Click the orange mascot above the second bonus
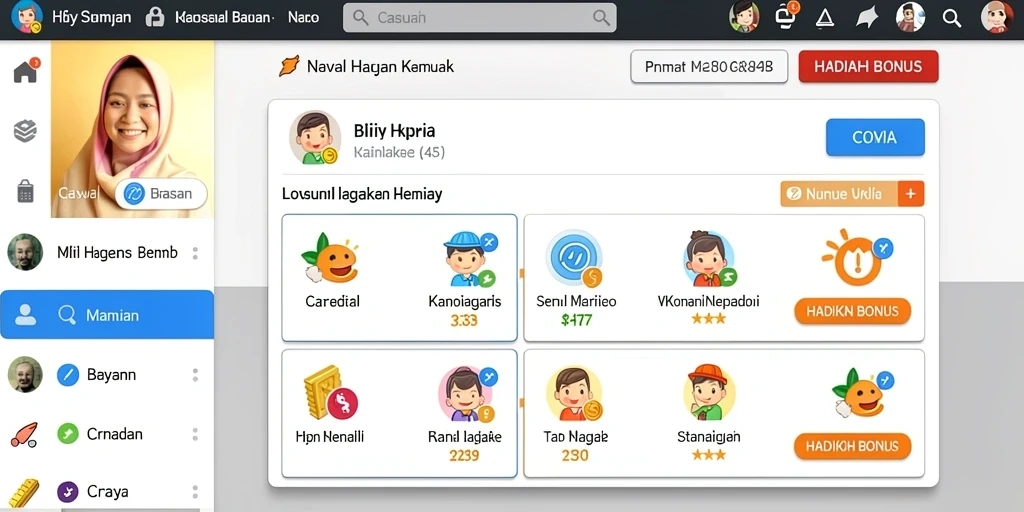The image size is (1024, 512). (862, 392)
